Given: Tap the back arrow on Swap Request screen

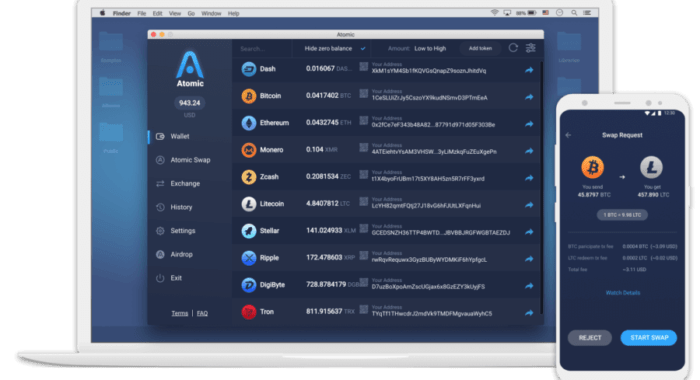Looking at the screenshot, I should coord(568,135).
